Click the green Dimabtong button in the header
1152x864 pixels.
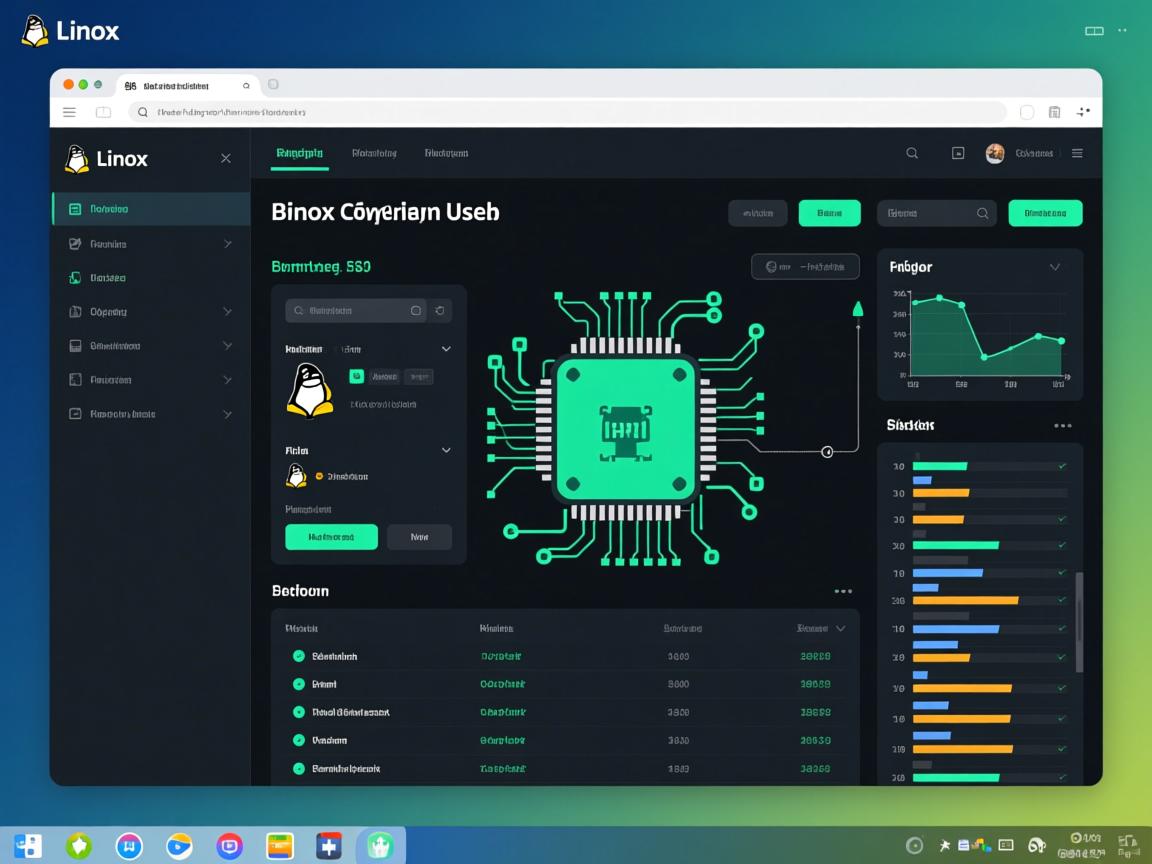coord(1045,212)
